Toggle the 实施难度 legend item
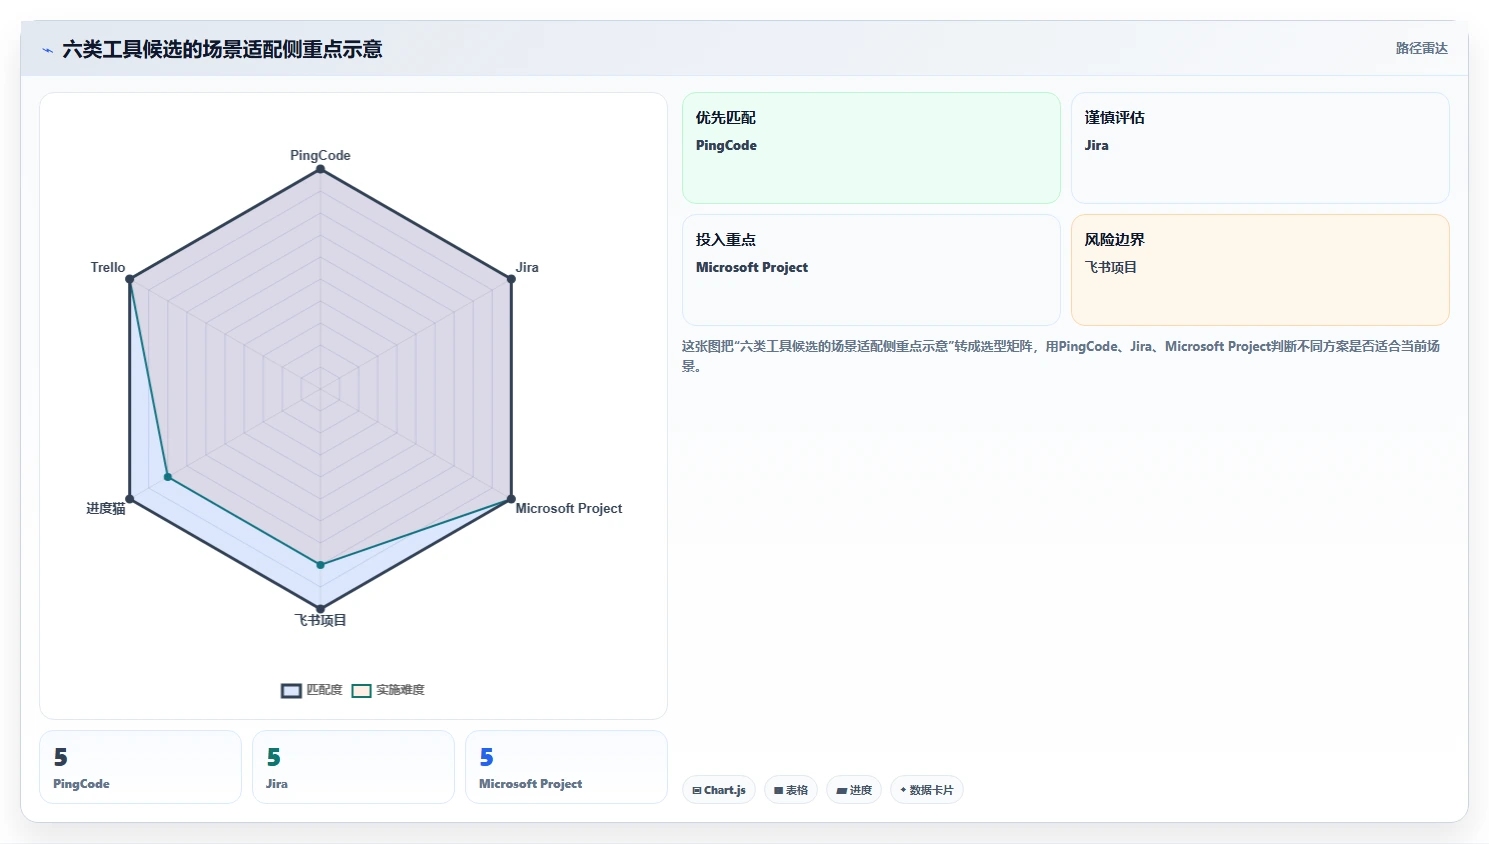This screenshot has width=1489, height=844. (x=388, y=690)
